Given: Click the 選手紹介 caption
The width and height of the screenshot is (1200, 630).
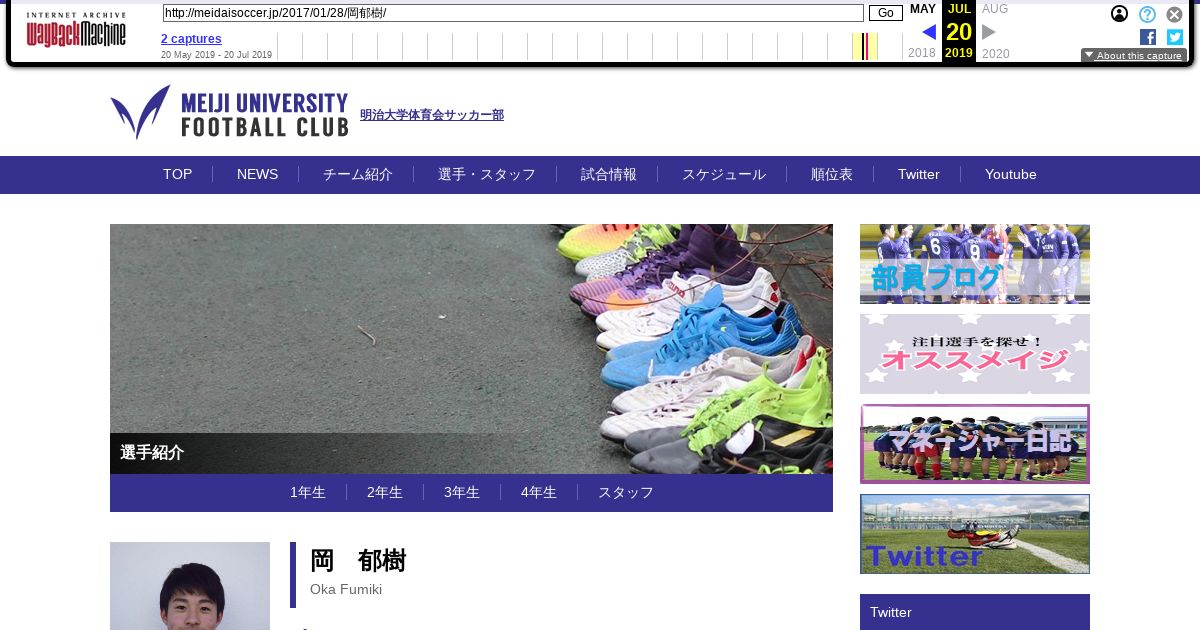Looking at the screenshot, I should pyautogui.click(x=152, y=452).
